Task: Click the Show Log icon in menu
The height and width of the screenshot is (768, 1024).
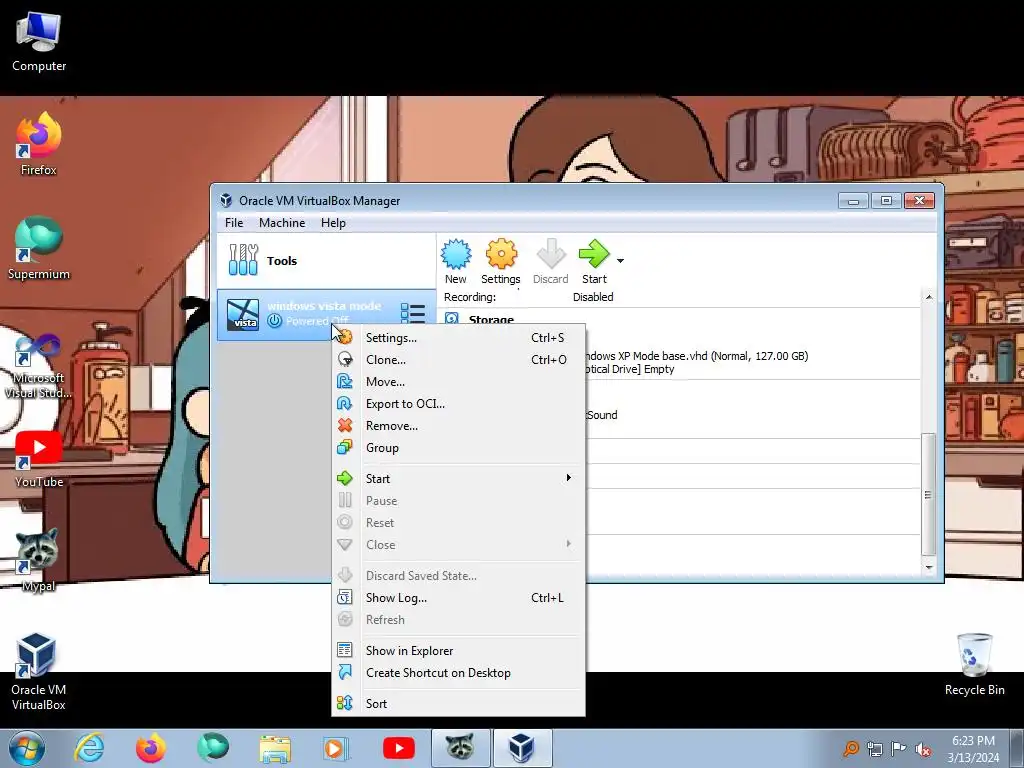Action: pyautogui.click(x=345, y=598)
